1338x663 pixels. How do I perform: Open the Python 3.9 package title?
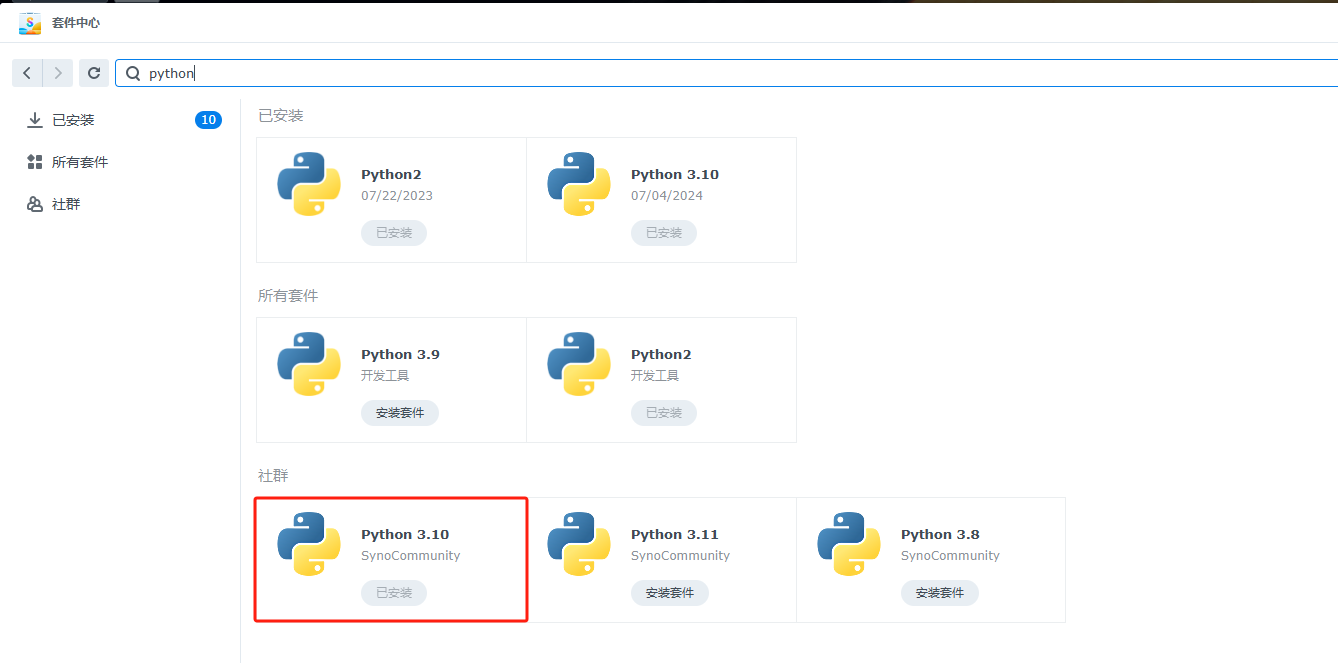(x=400, y=354)
